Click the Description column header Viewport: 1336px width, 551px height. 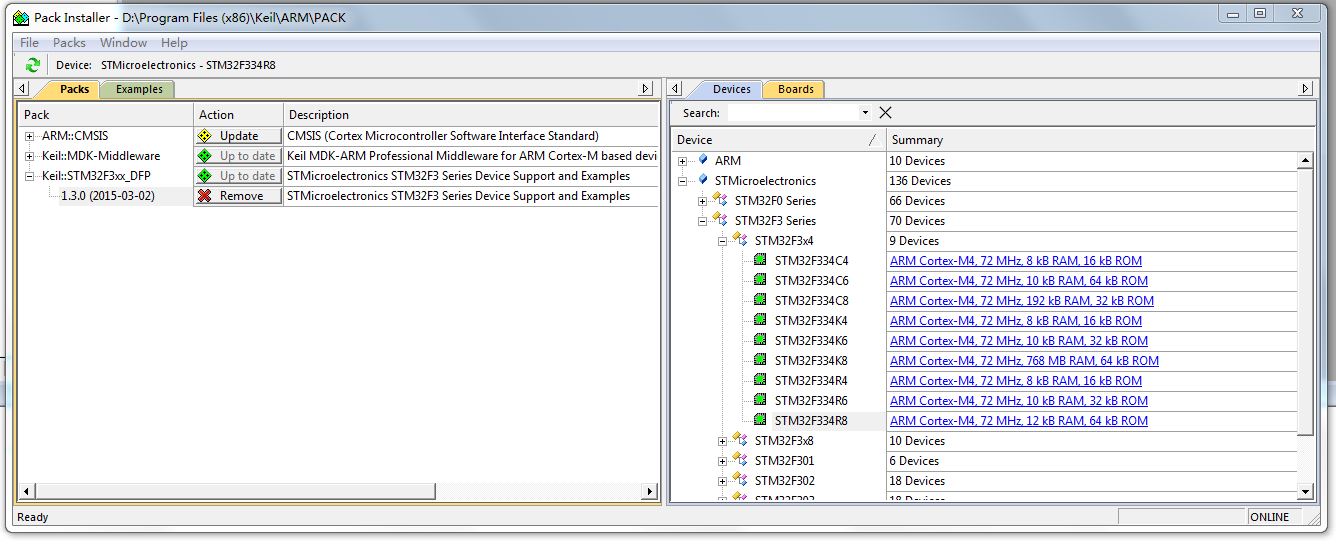(x=470, y=115)
